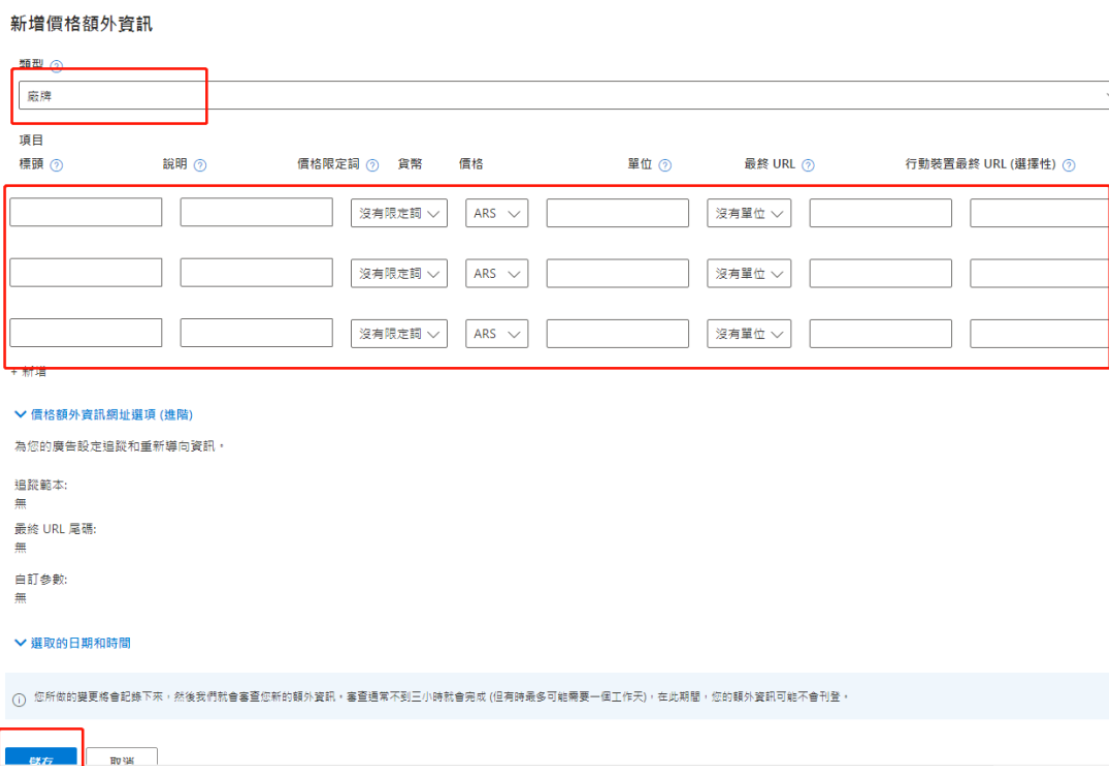Open the help icon beside 類型
The height and width of the screenshot is (766, 1109).
coord(56,65)
